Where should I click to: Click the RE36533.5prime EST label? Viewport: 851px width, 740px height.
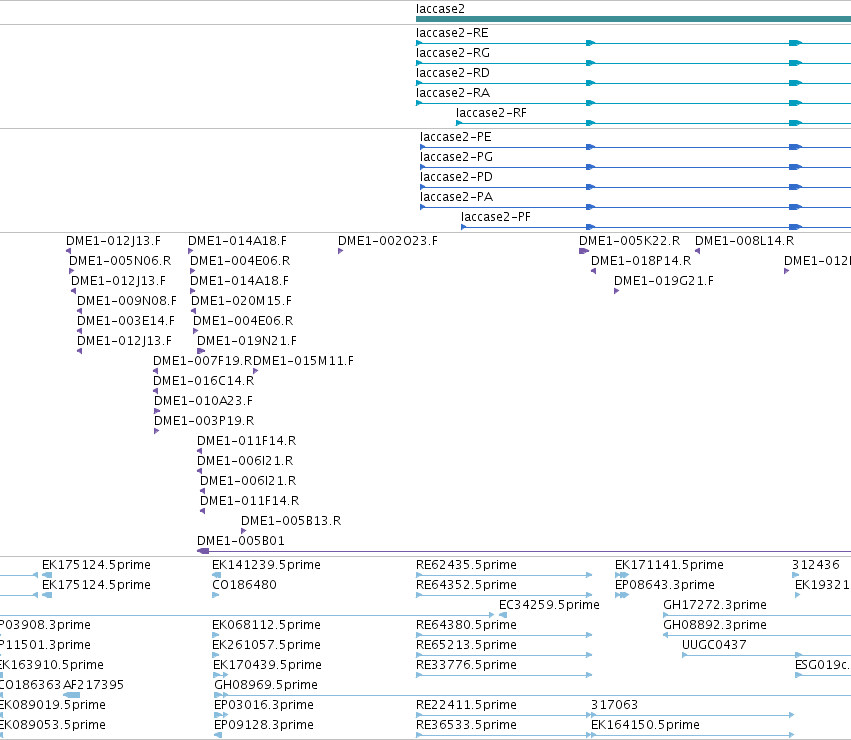coord(466,725)
